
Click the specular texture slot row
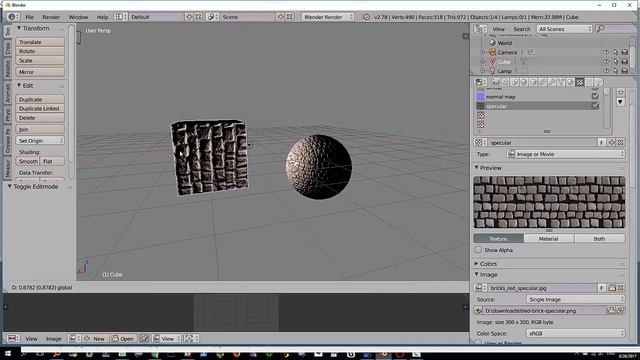click(x=538, y=106)
